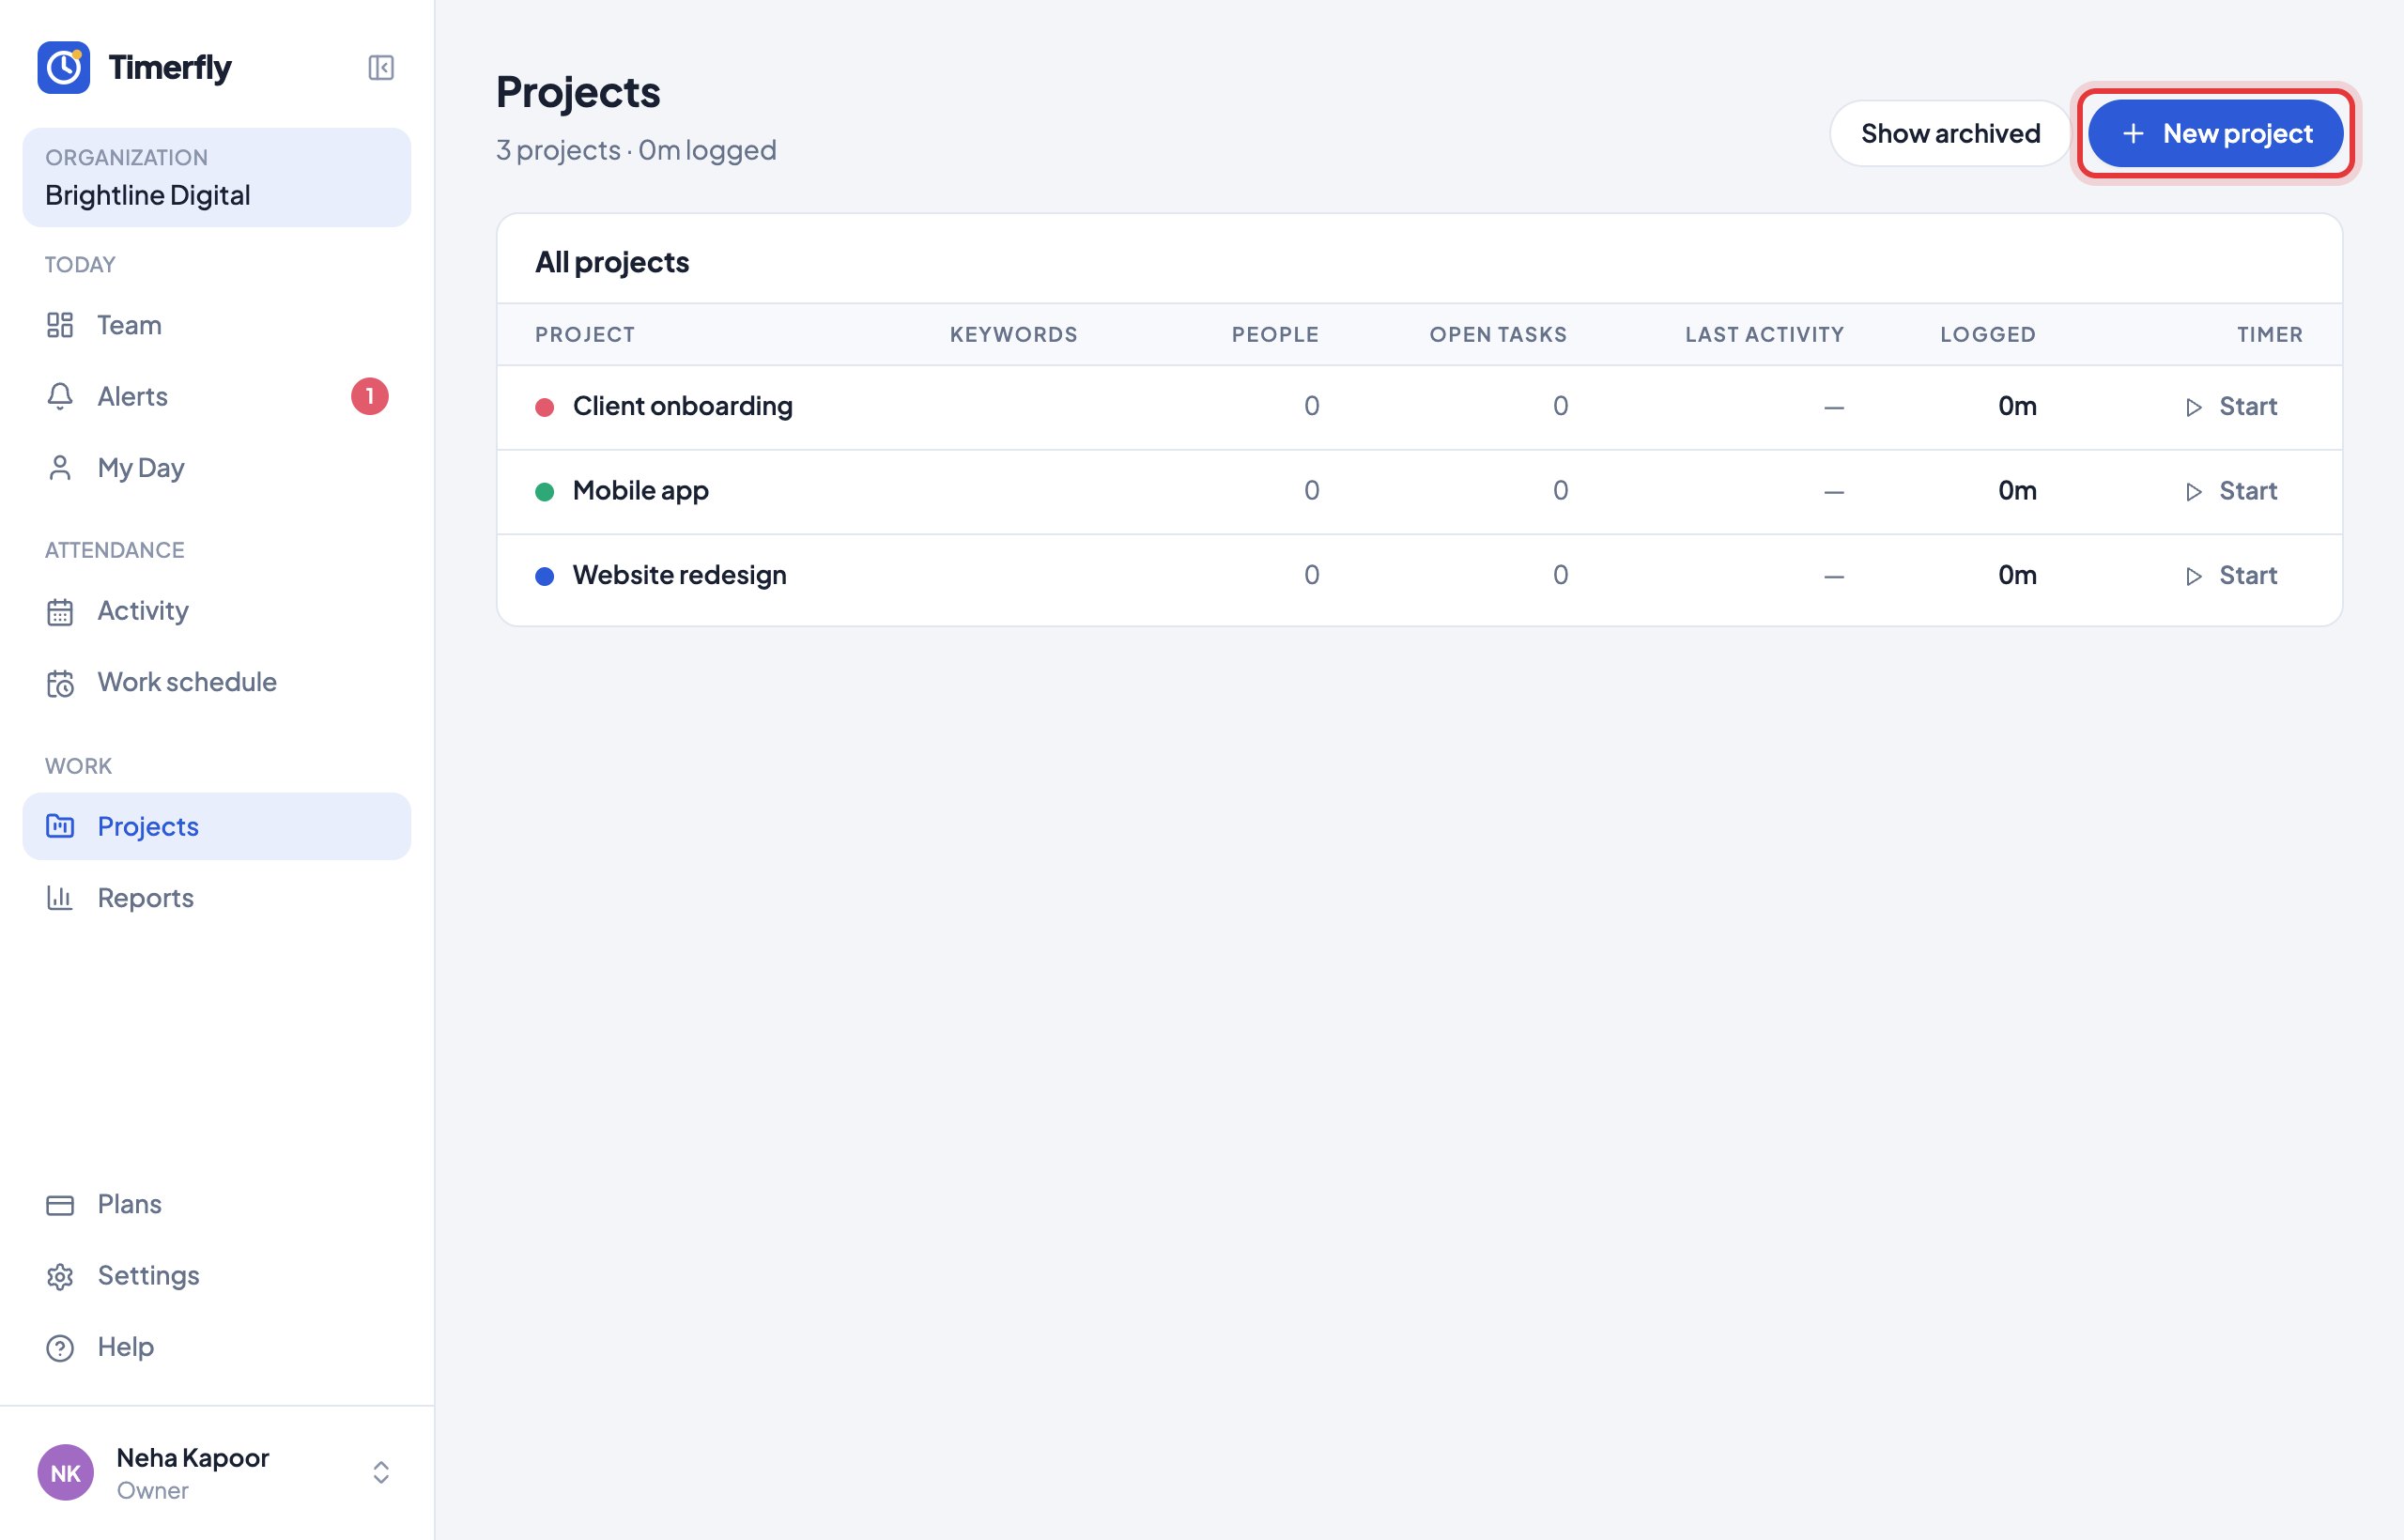The width and height of the screenshot is (2404, 1540).
Task: Click the LOGGED column header
Action: [x=1988, y=334]
